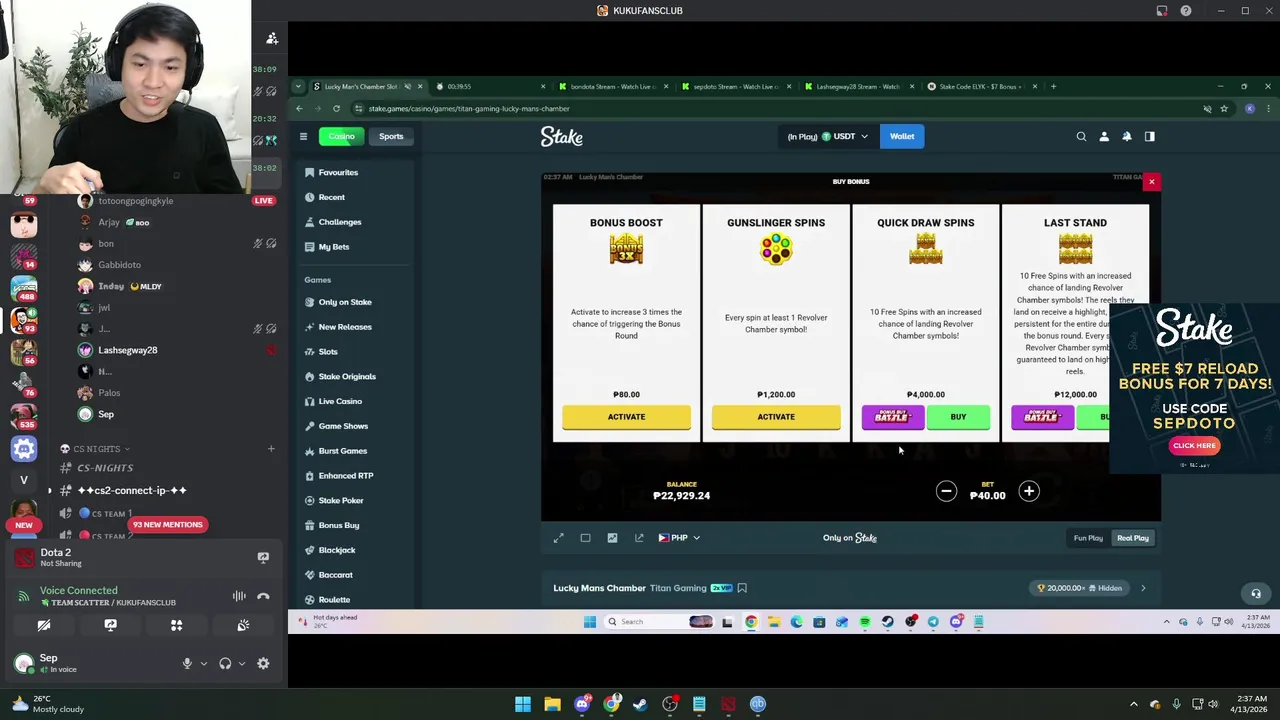Switch to Lashsegway28 Stream browser tab
The width and height of the screenshot is (1280, 720).
point(855,86)
